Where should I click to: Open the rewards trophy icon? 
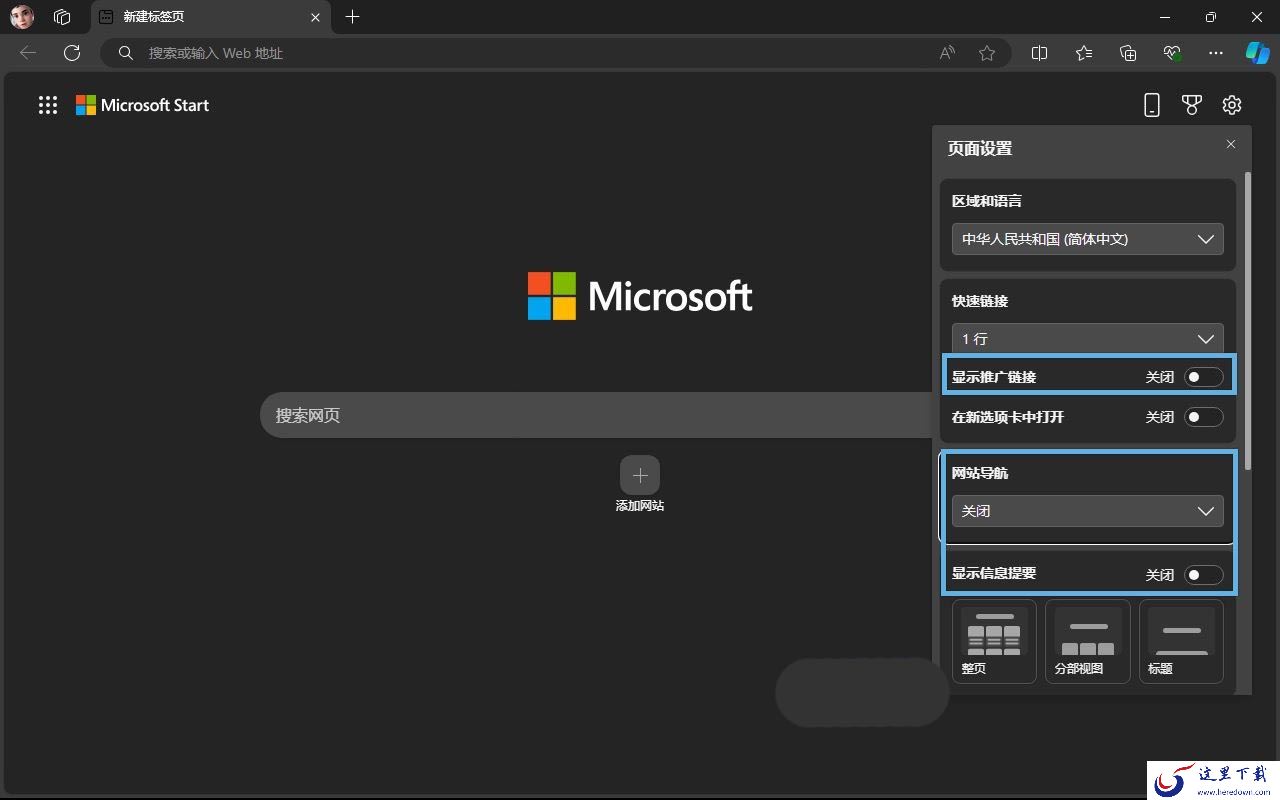coord(1191,105)
